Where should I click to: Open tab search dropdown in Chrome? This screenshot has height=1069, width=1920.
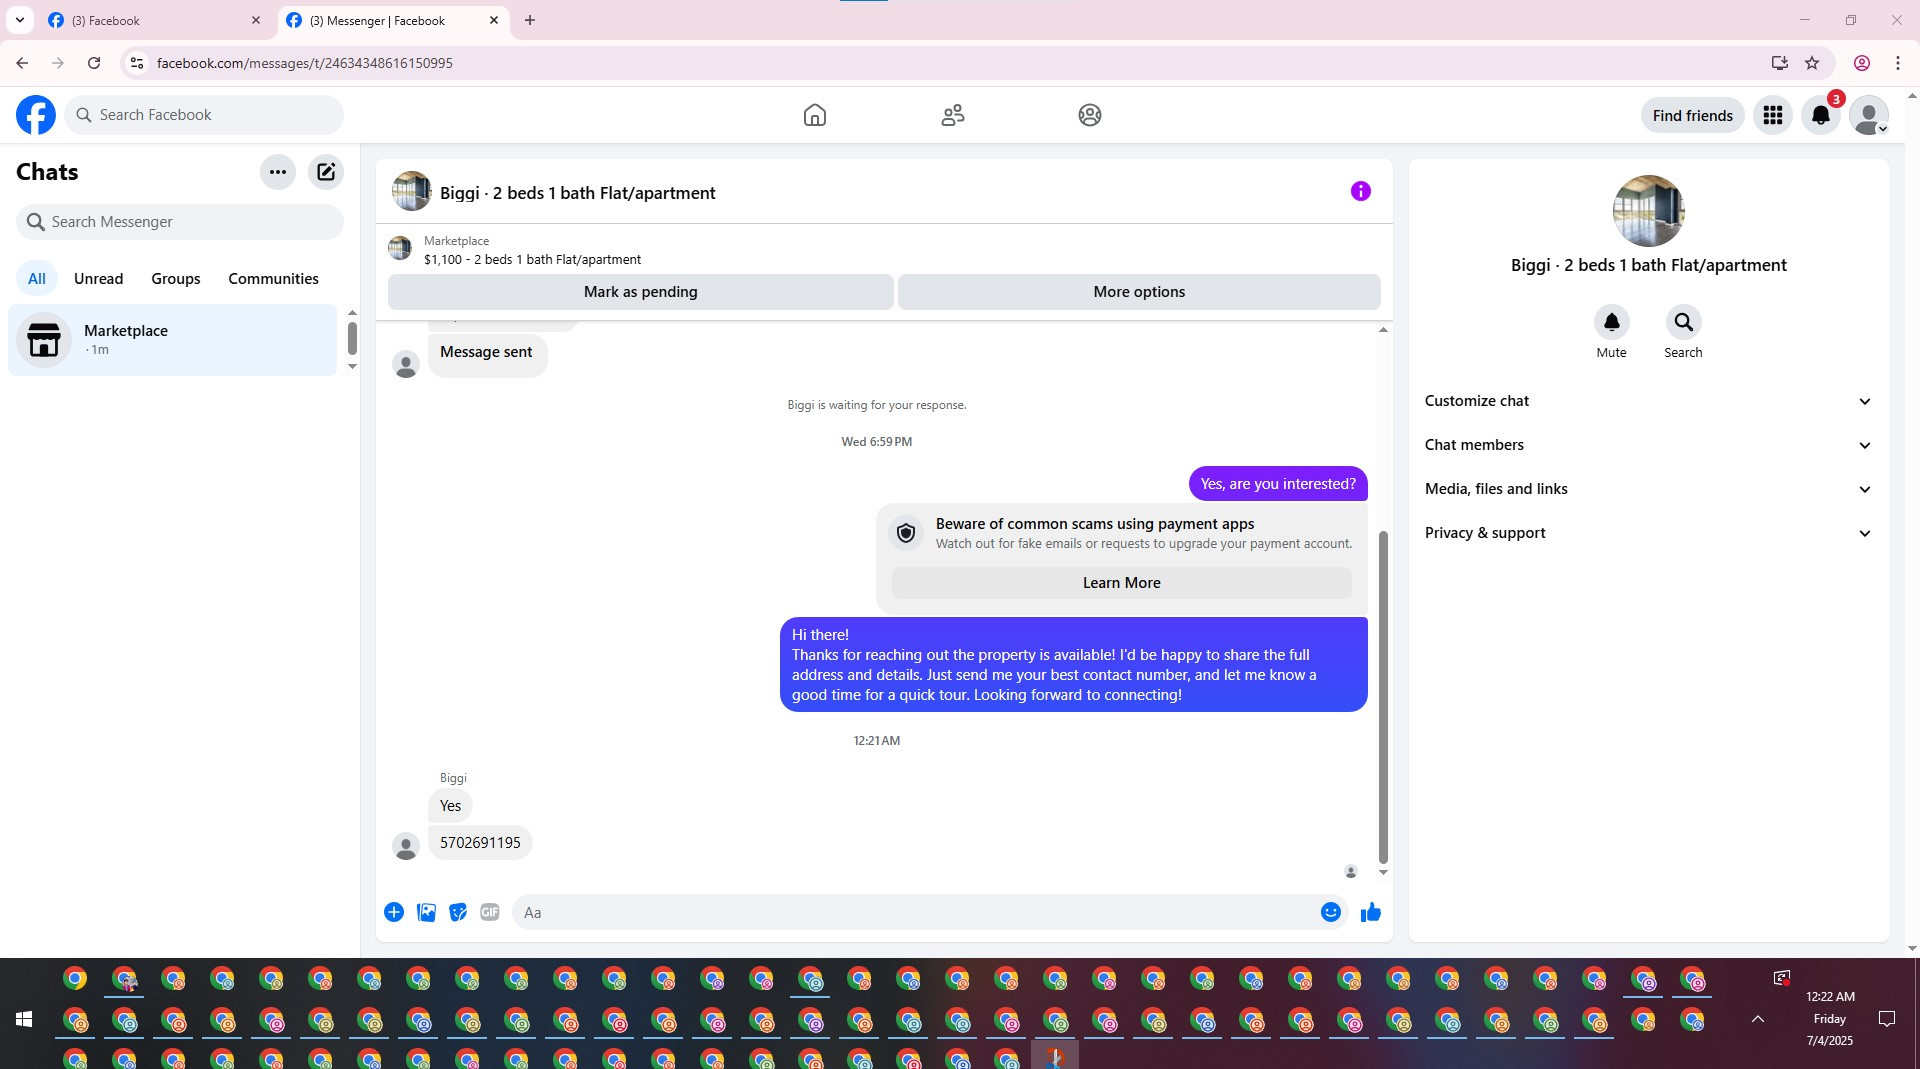20,20
